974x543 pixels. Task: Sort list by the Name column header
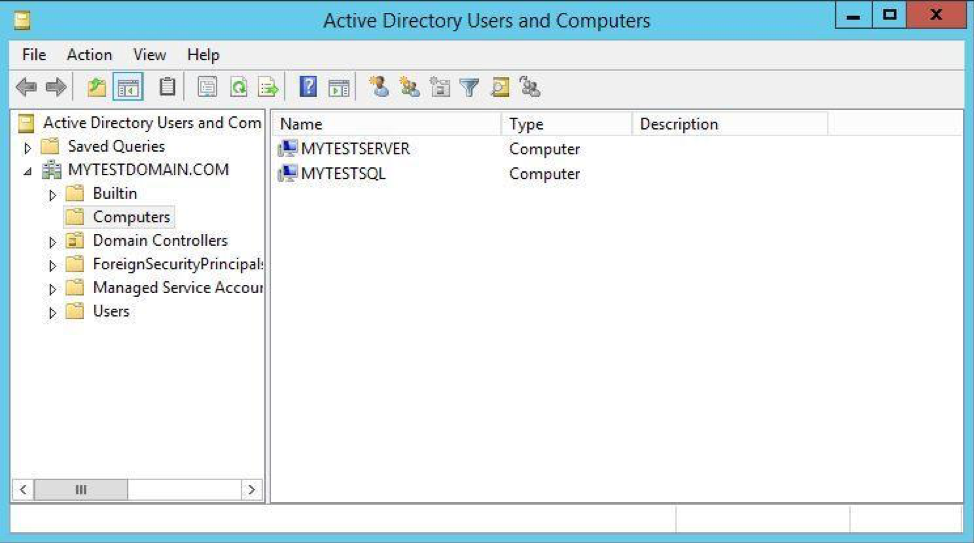[385, 124]
